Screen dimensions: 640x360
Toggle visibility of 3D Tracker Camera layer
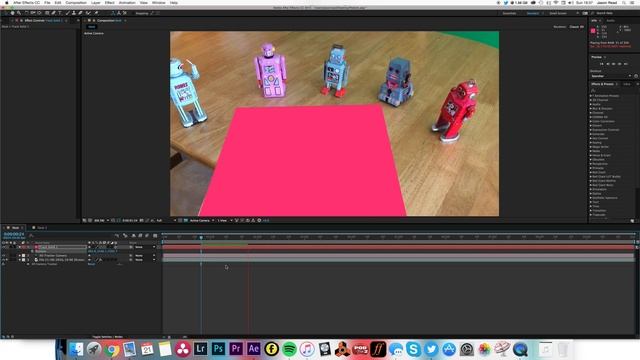tap(4, 256)
